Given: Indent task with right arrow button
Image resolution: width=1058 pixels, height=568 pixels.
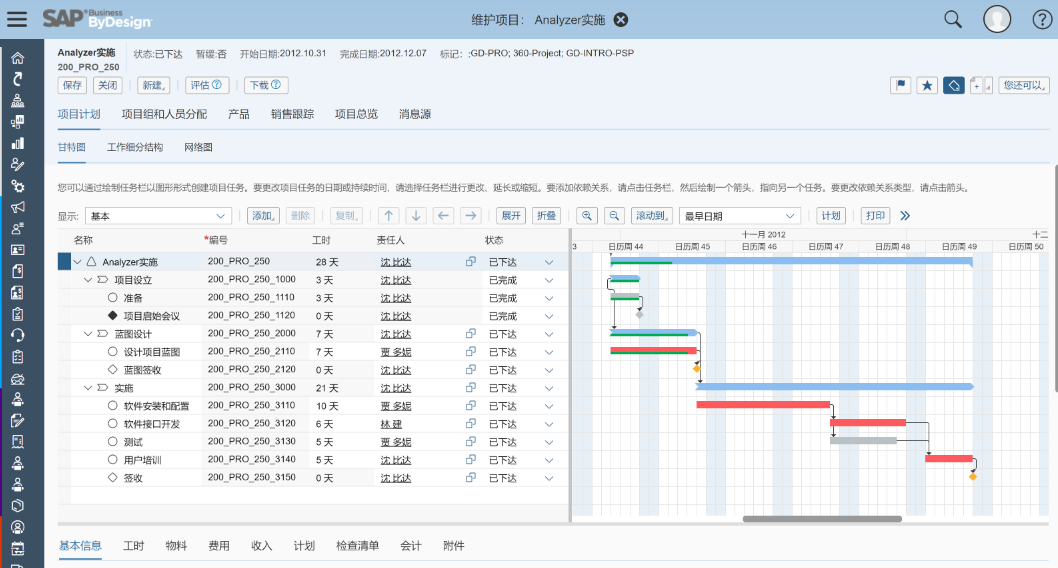Looking at the screenshot, I should coord(471,216).
